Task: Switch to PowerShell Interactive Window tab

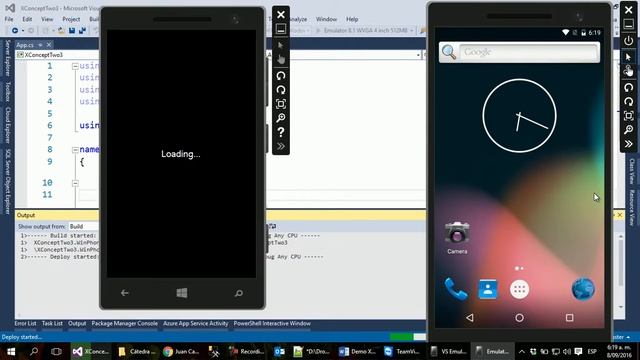Action: (272, 324)
